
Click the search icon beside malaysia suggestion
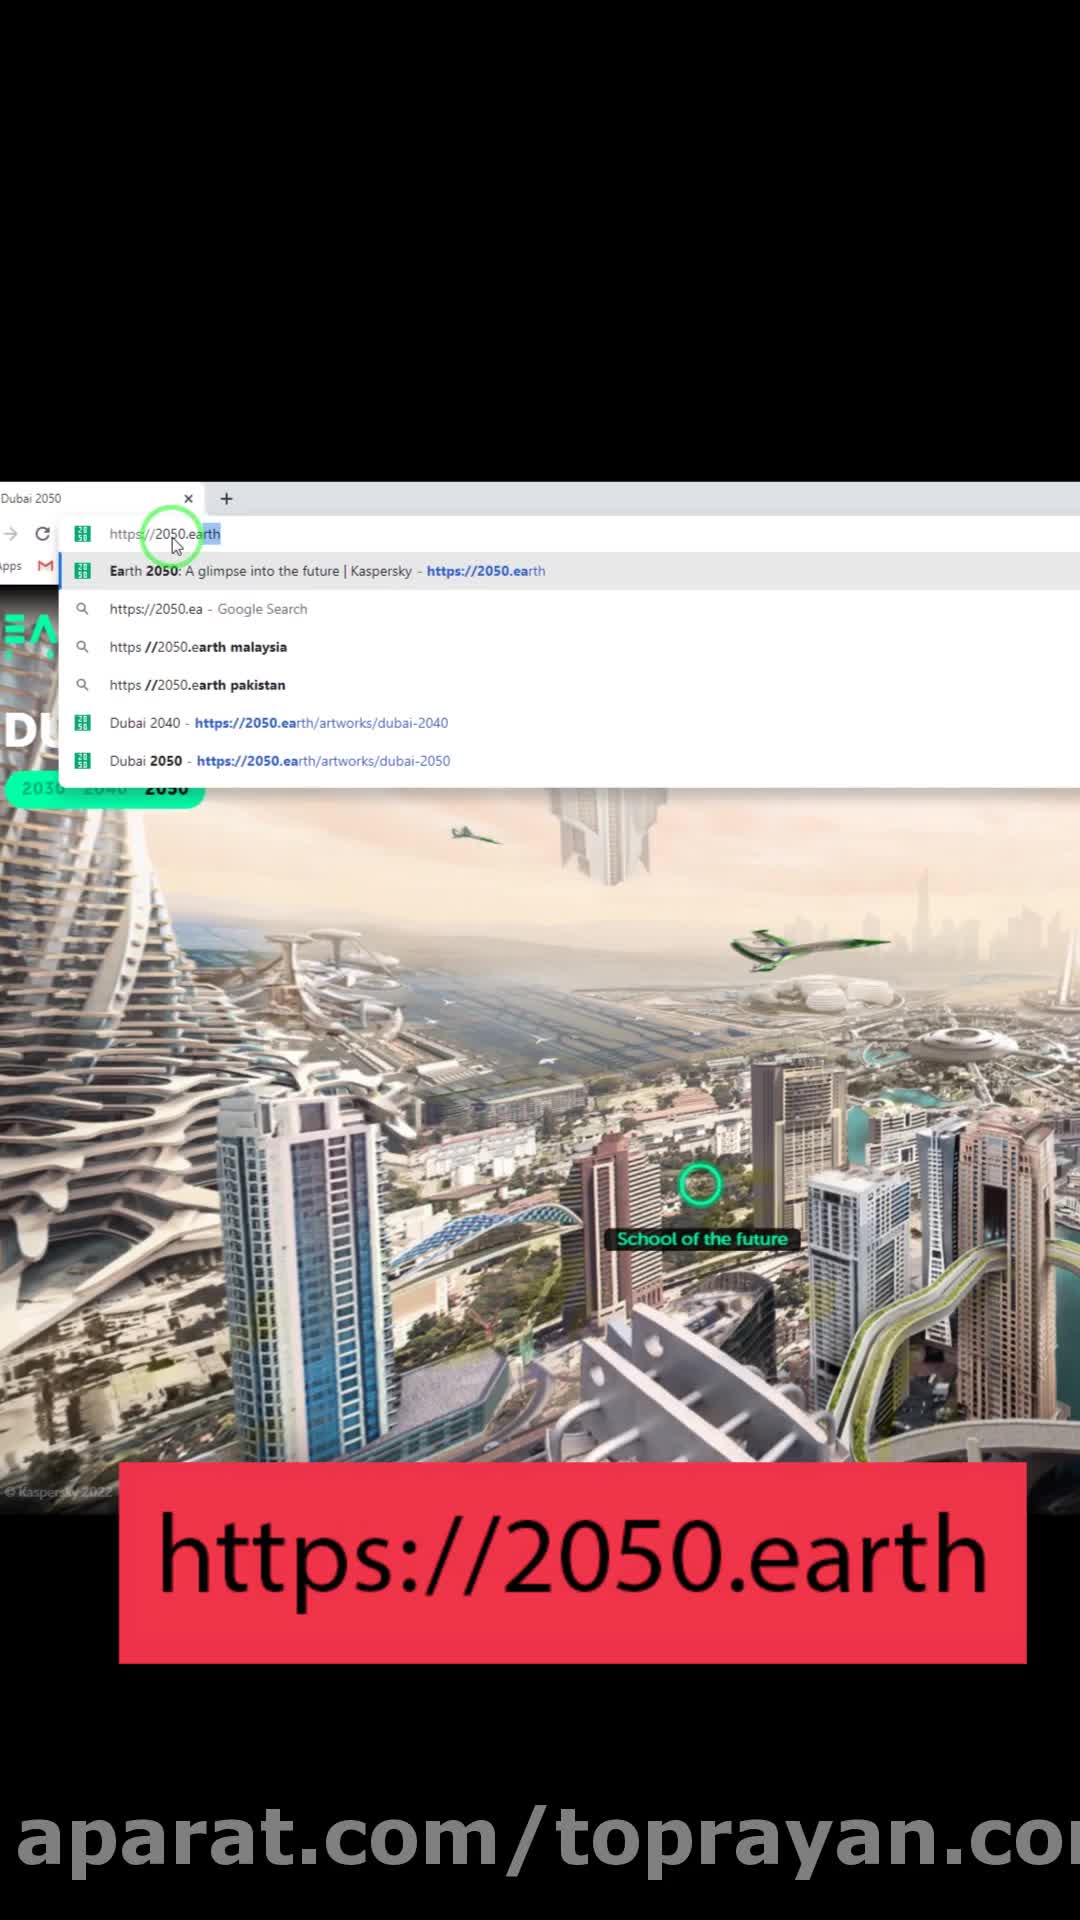click(83, 647)
